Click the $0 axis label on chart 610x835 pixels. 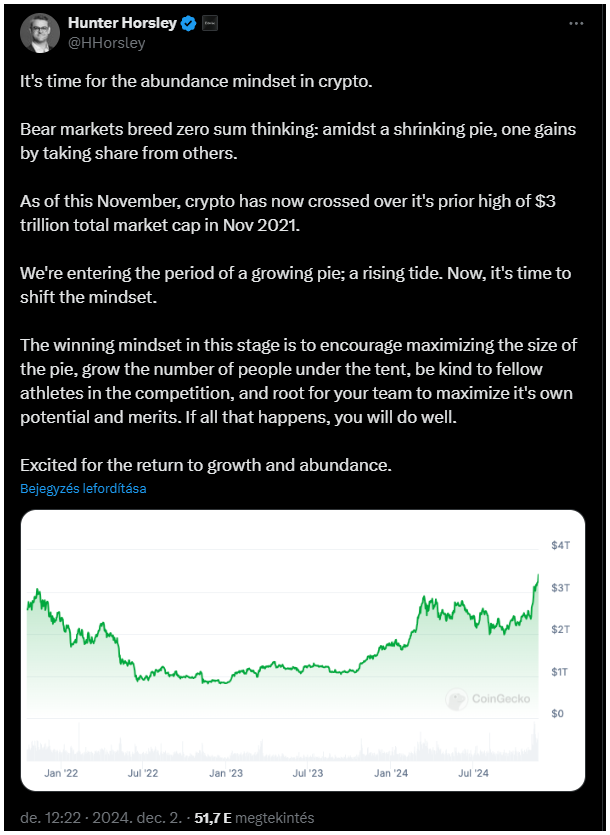click(x=557, y=714)
